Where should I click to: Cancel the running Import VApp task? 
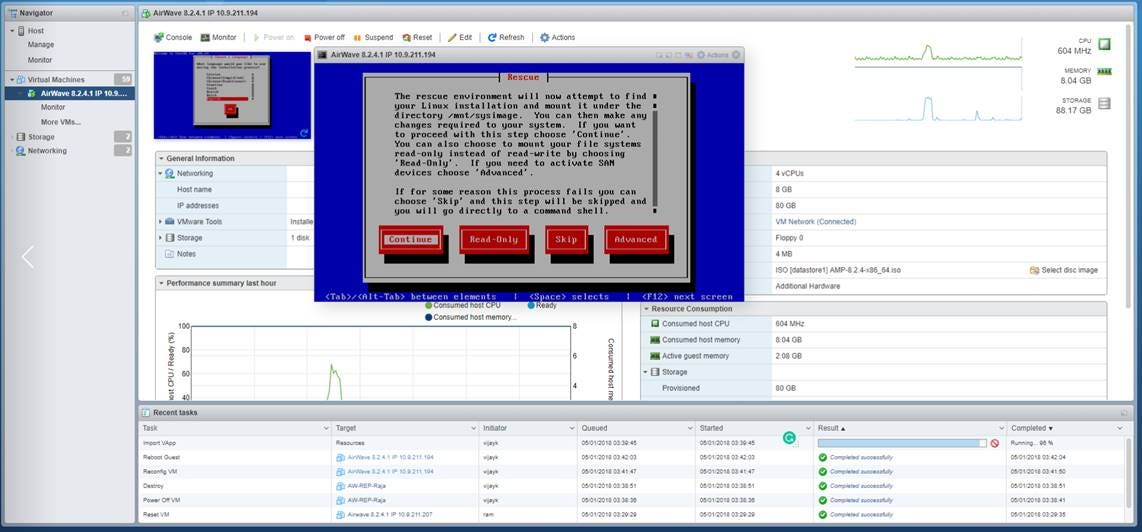pos(995,443)
